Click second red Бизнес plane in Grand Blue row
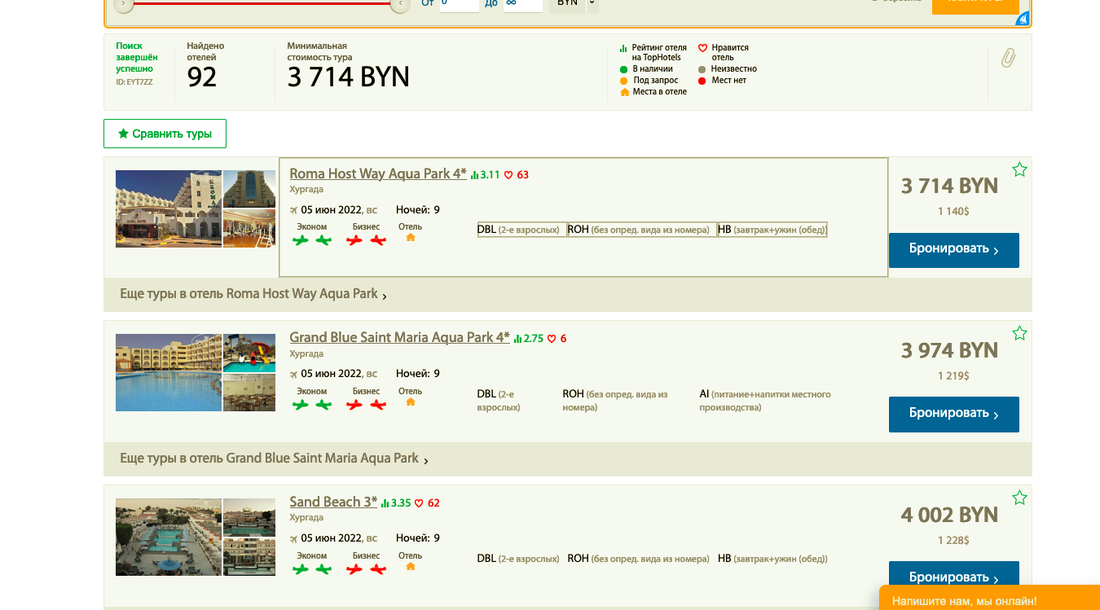Image resolution: width=1100 pixels, height=610 pixels. click(378, 405)
